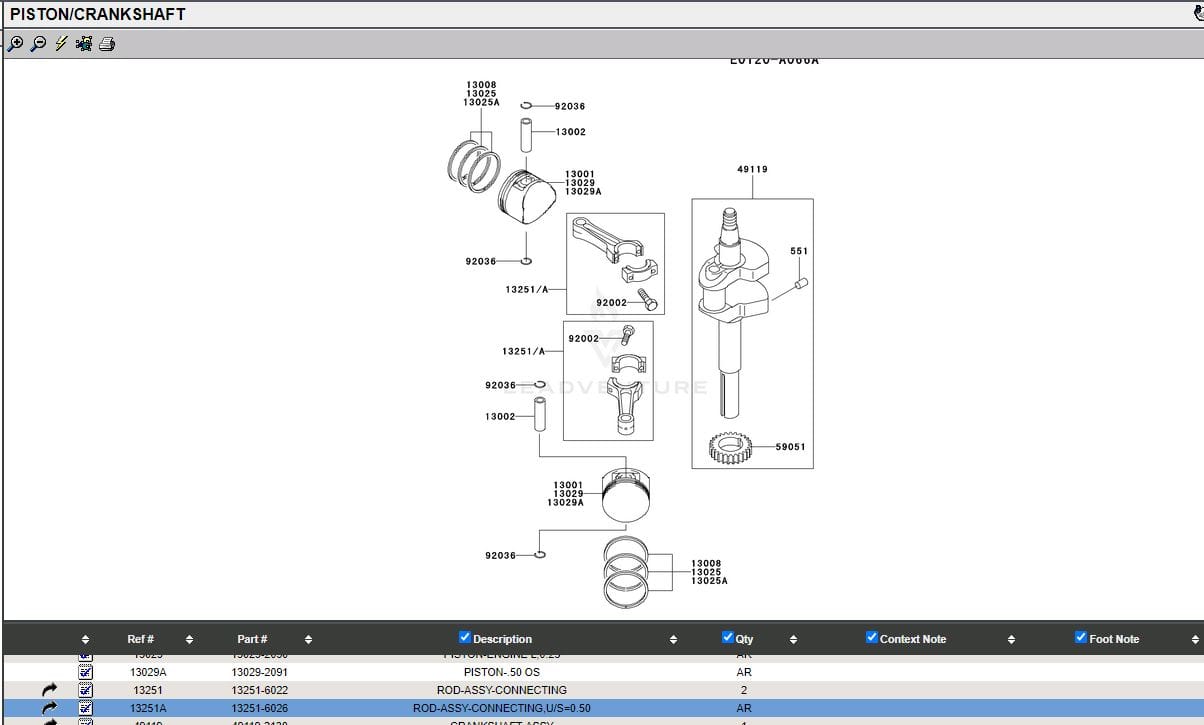Click the lightning bolt toolbar icon

[x=61, y=43]
